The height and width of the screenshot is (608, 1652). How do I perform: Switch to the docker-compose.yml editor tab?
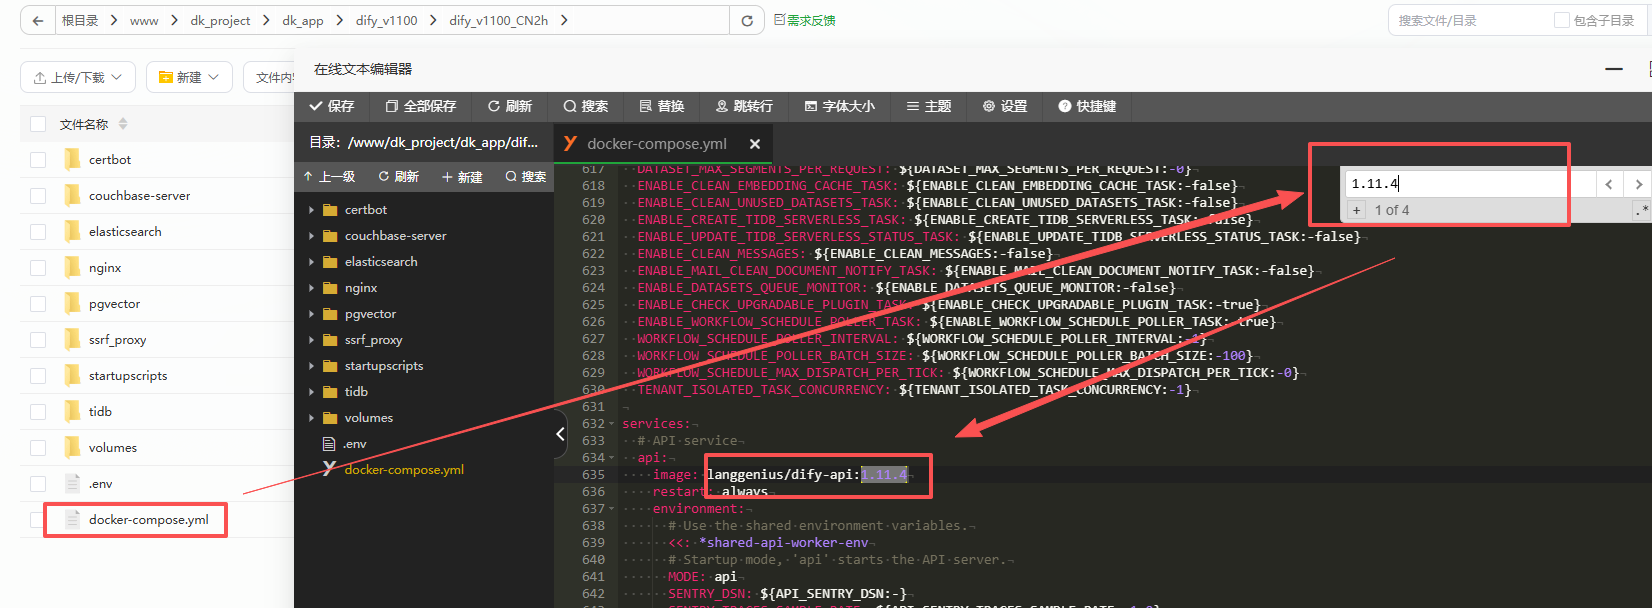coord(656,144)
